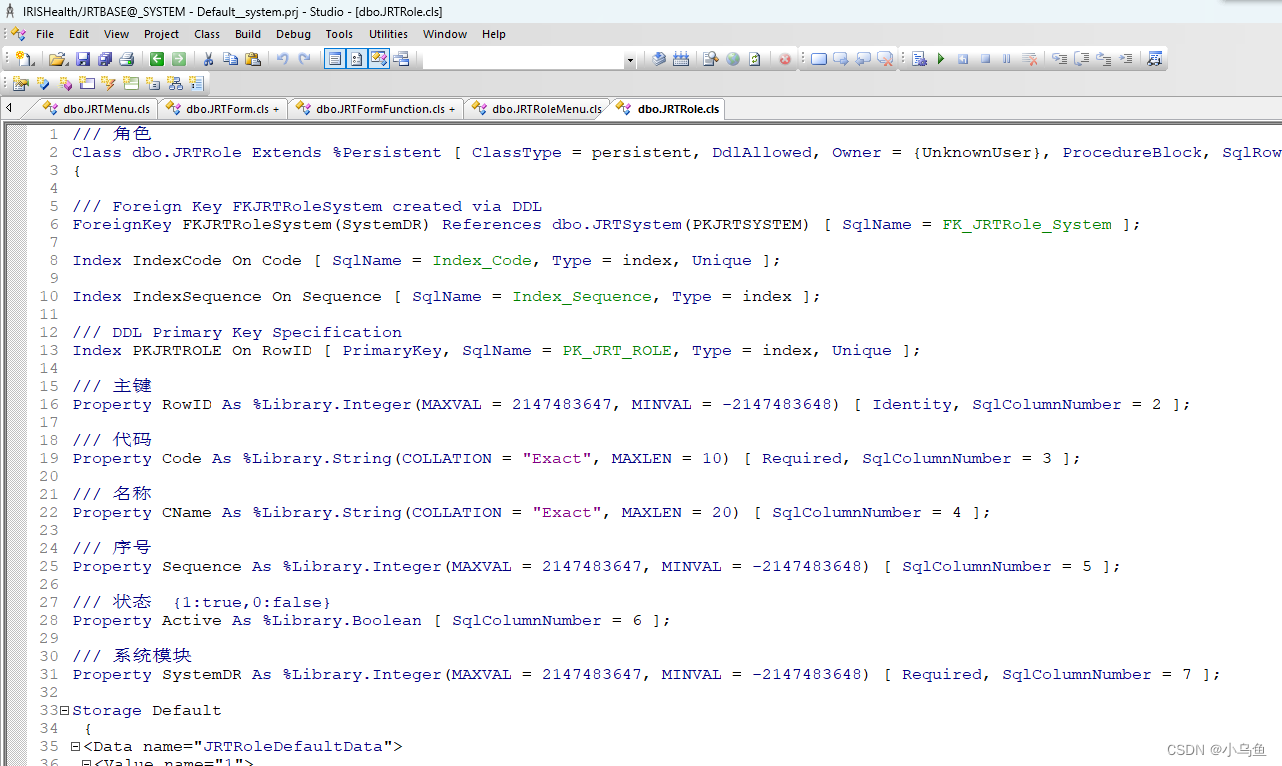Open web page globe icon

click(733, 59)
